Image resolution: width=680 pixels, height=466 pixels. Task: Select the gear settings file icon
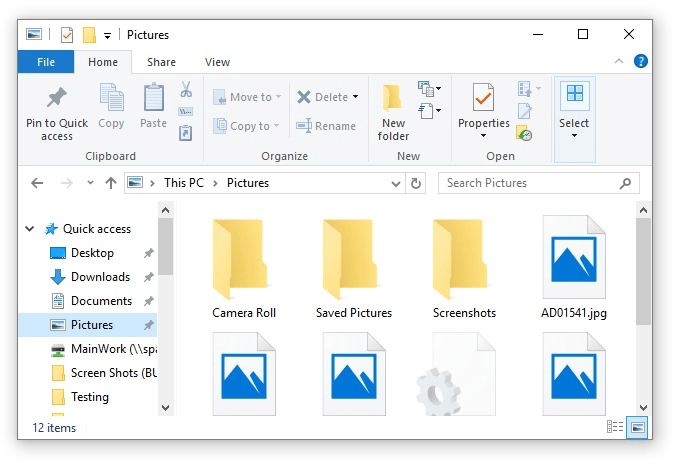tap(455, 375)
